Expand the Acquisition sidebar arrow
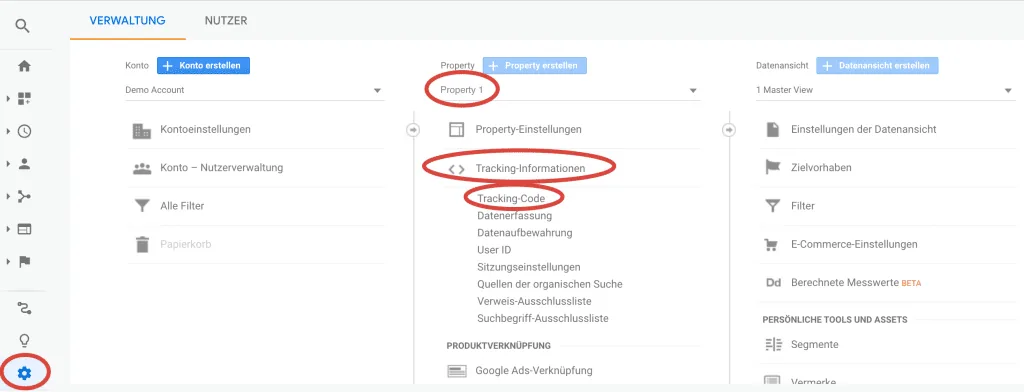1024x392 pixels. click(x=8, y=197)
